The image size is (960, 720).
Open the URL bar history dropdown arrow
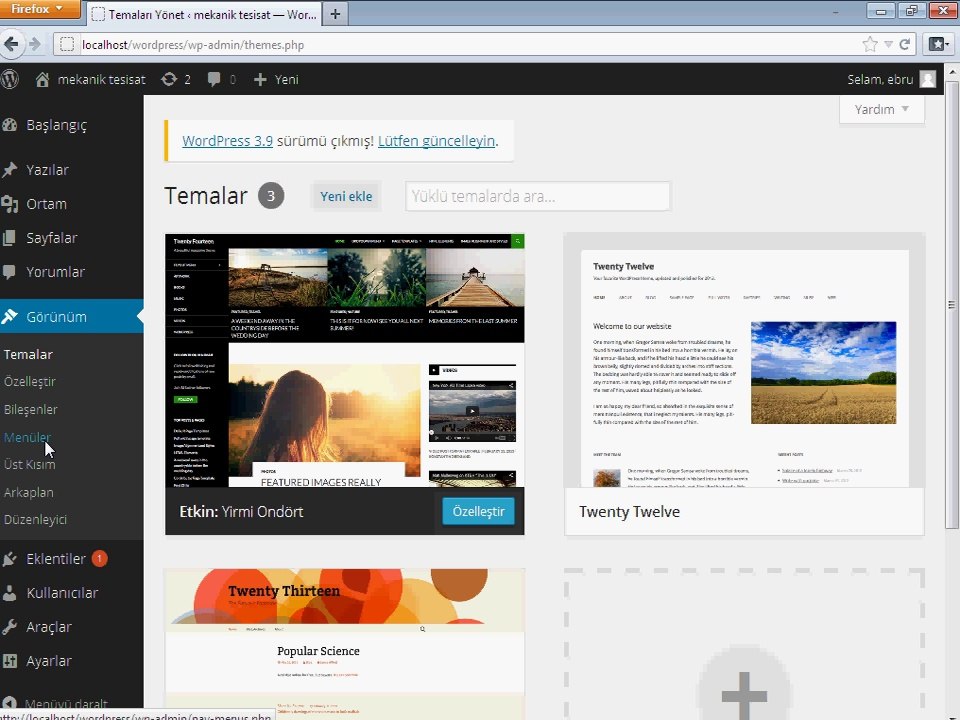(888, 44)
